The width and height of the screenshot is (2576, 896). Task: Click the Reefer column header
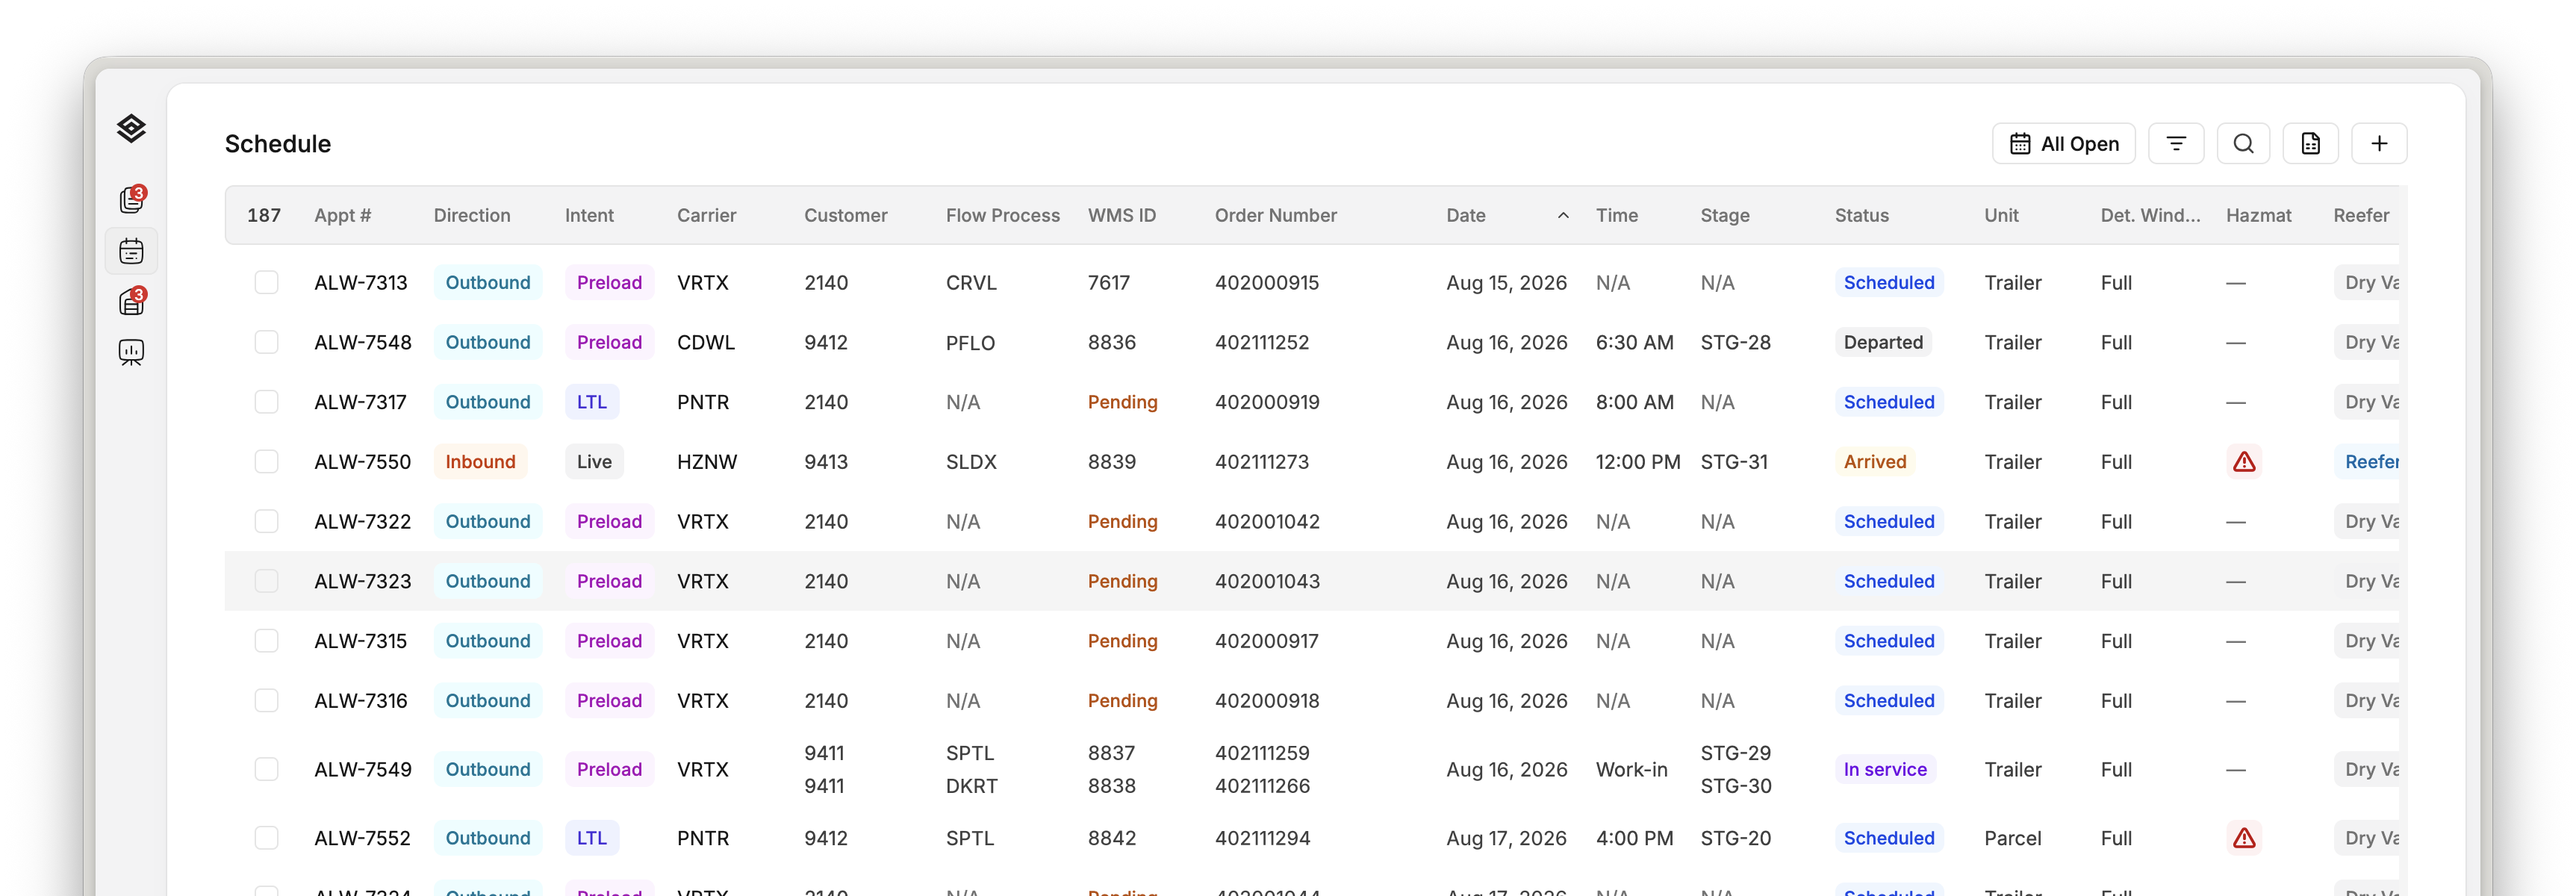(2361, 215)
